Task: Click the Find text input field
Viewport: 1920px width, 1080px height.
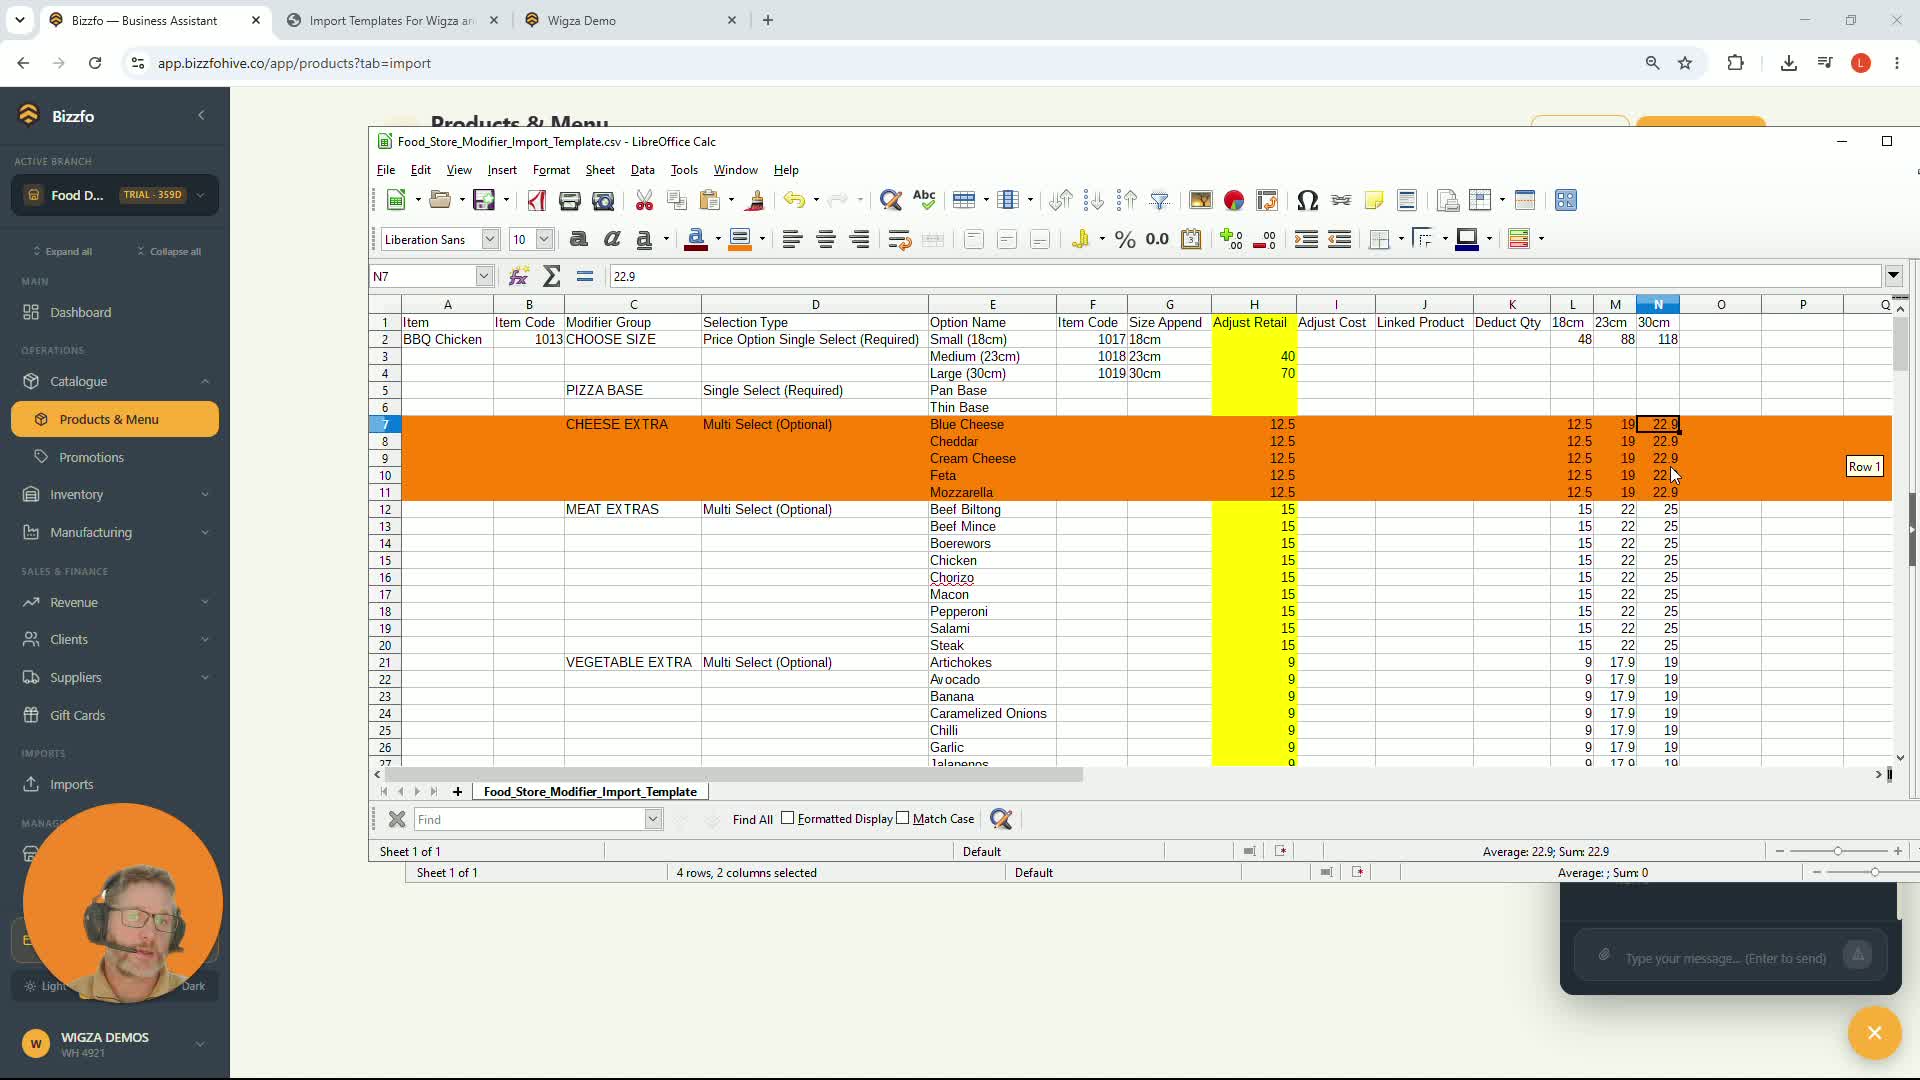Action: coord(530,819)
